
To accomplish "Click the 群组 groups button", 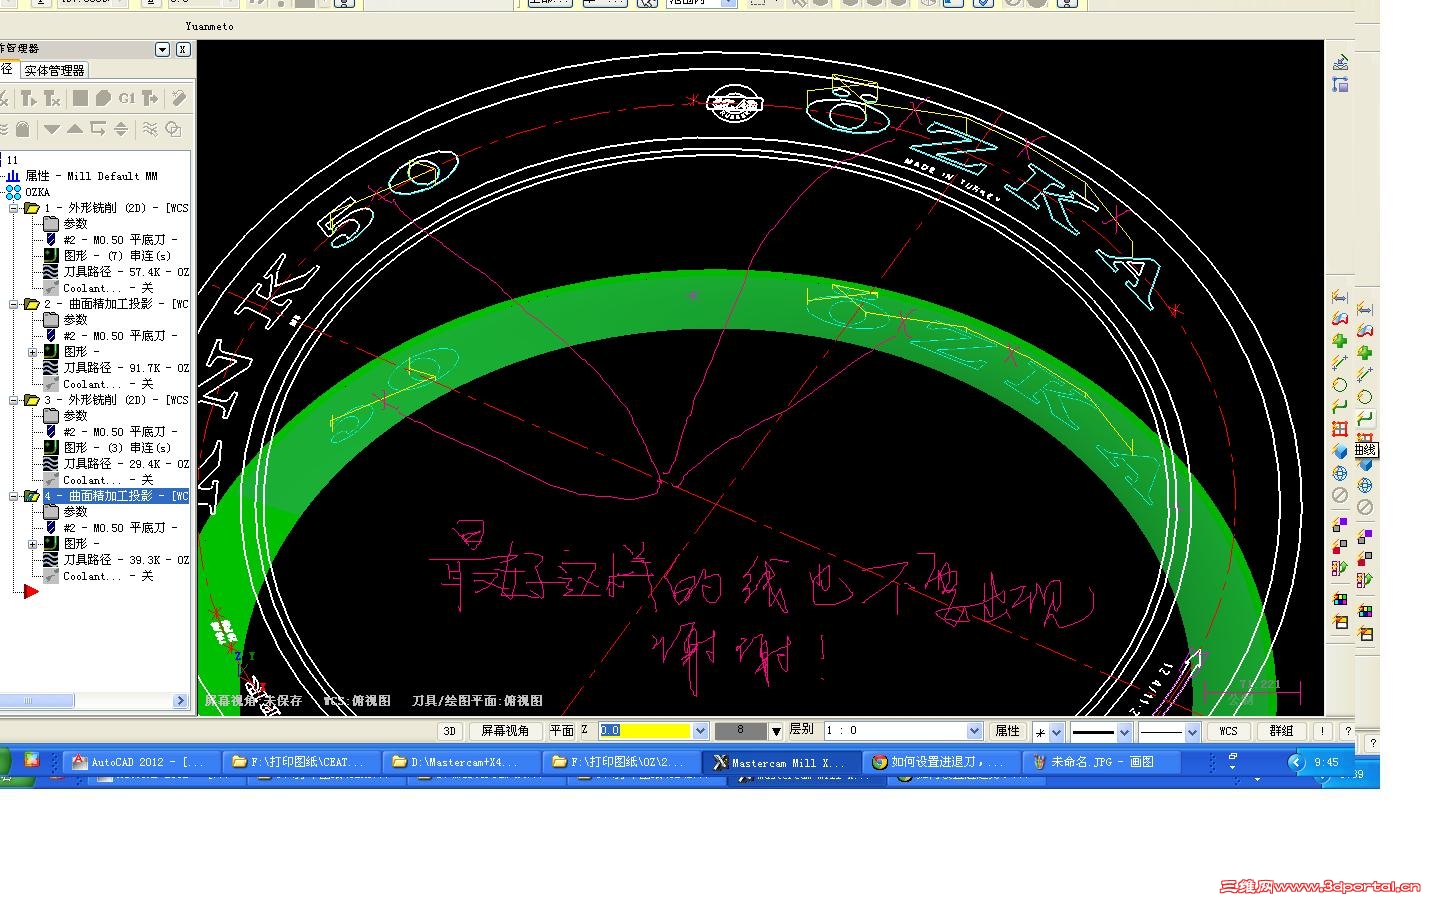I will tap(1281, 731).
